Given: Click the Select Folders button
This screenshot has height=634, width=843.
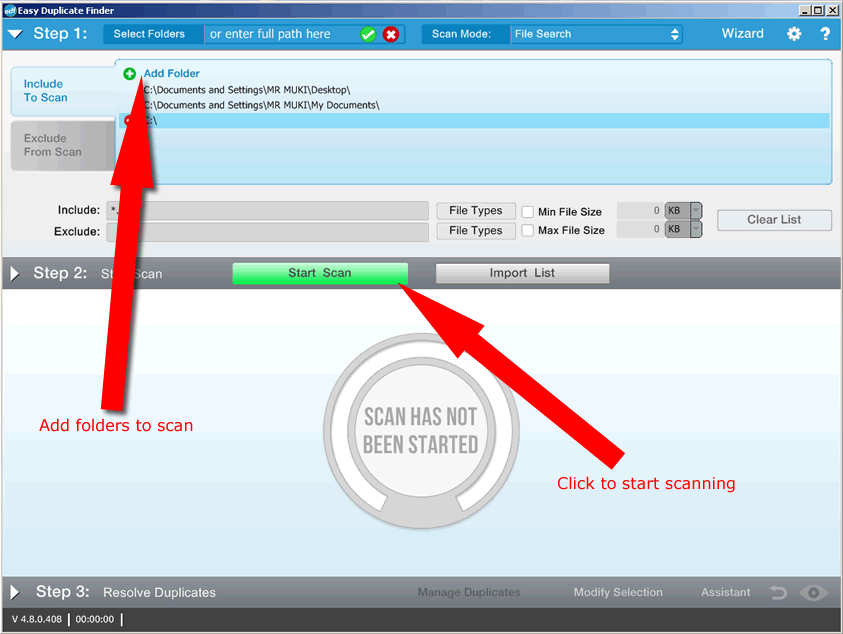Looking at the screenshot, I should point(149,34).
